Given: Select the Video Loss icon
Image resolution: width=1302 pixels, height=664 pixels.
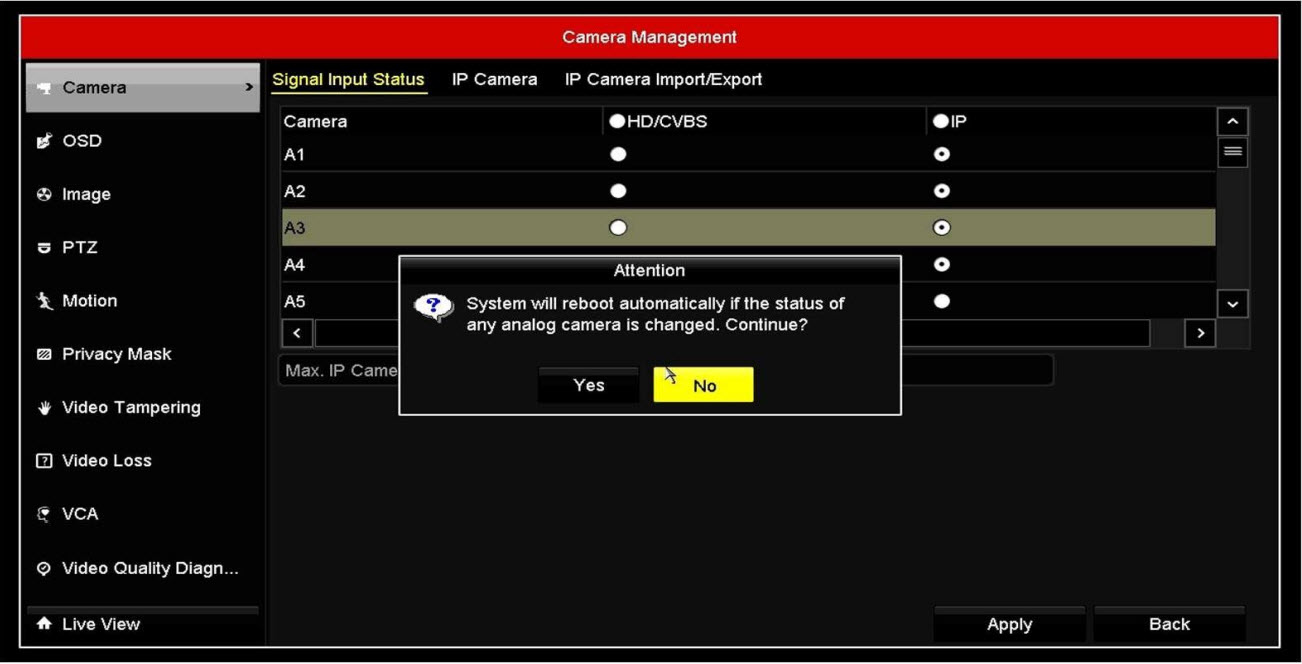Looking at the screenshot, I should click(43, 461).
